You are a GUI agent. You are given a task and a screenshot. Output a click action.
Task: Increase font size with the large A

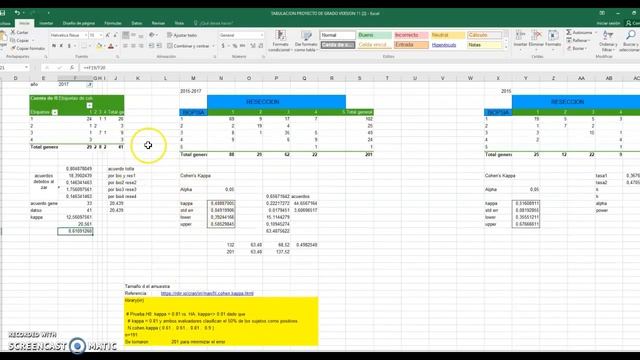tap(108, 36)
